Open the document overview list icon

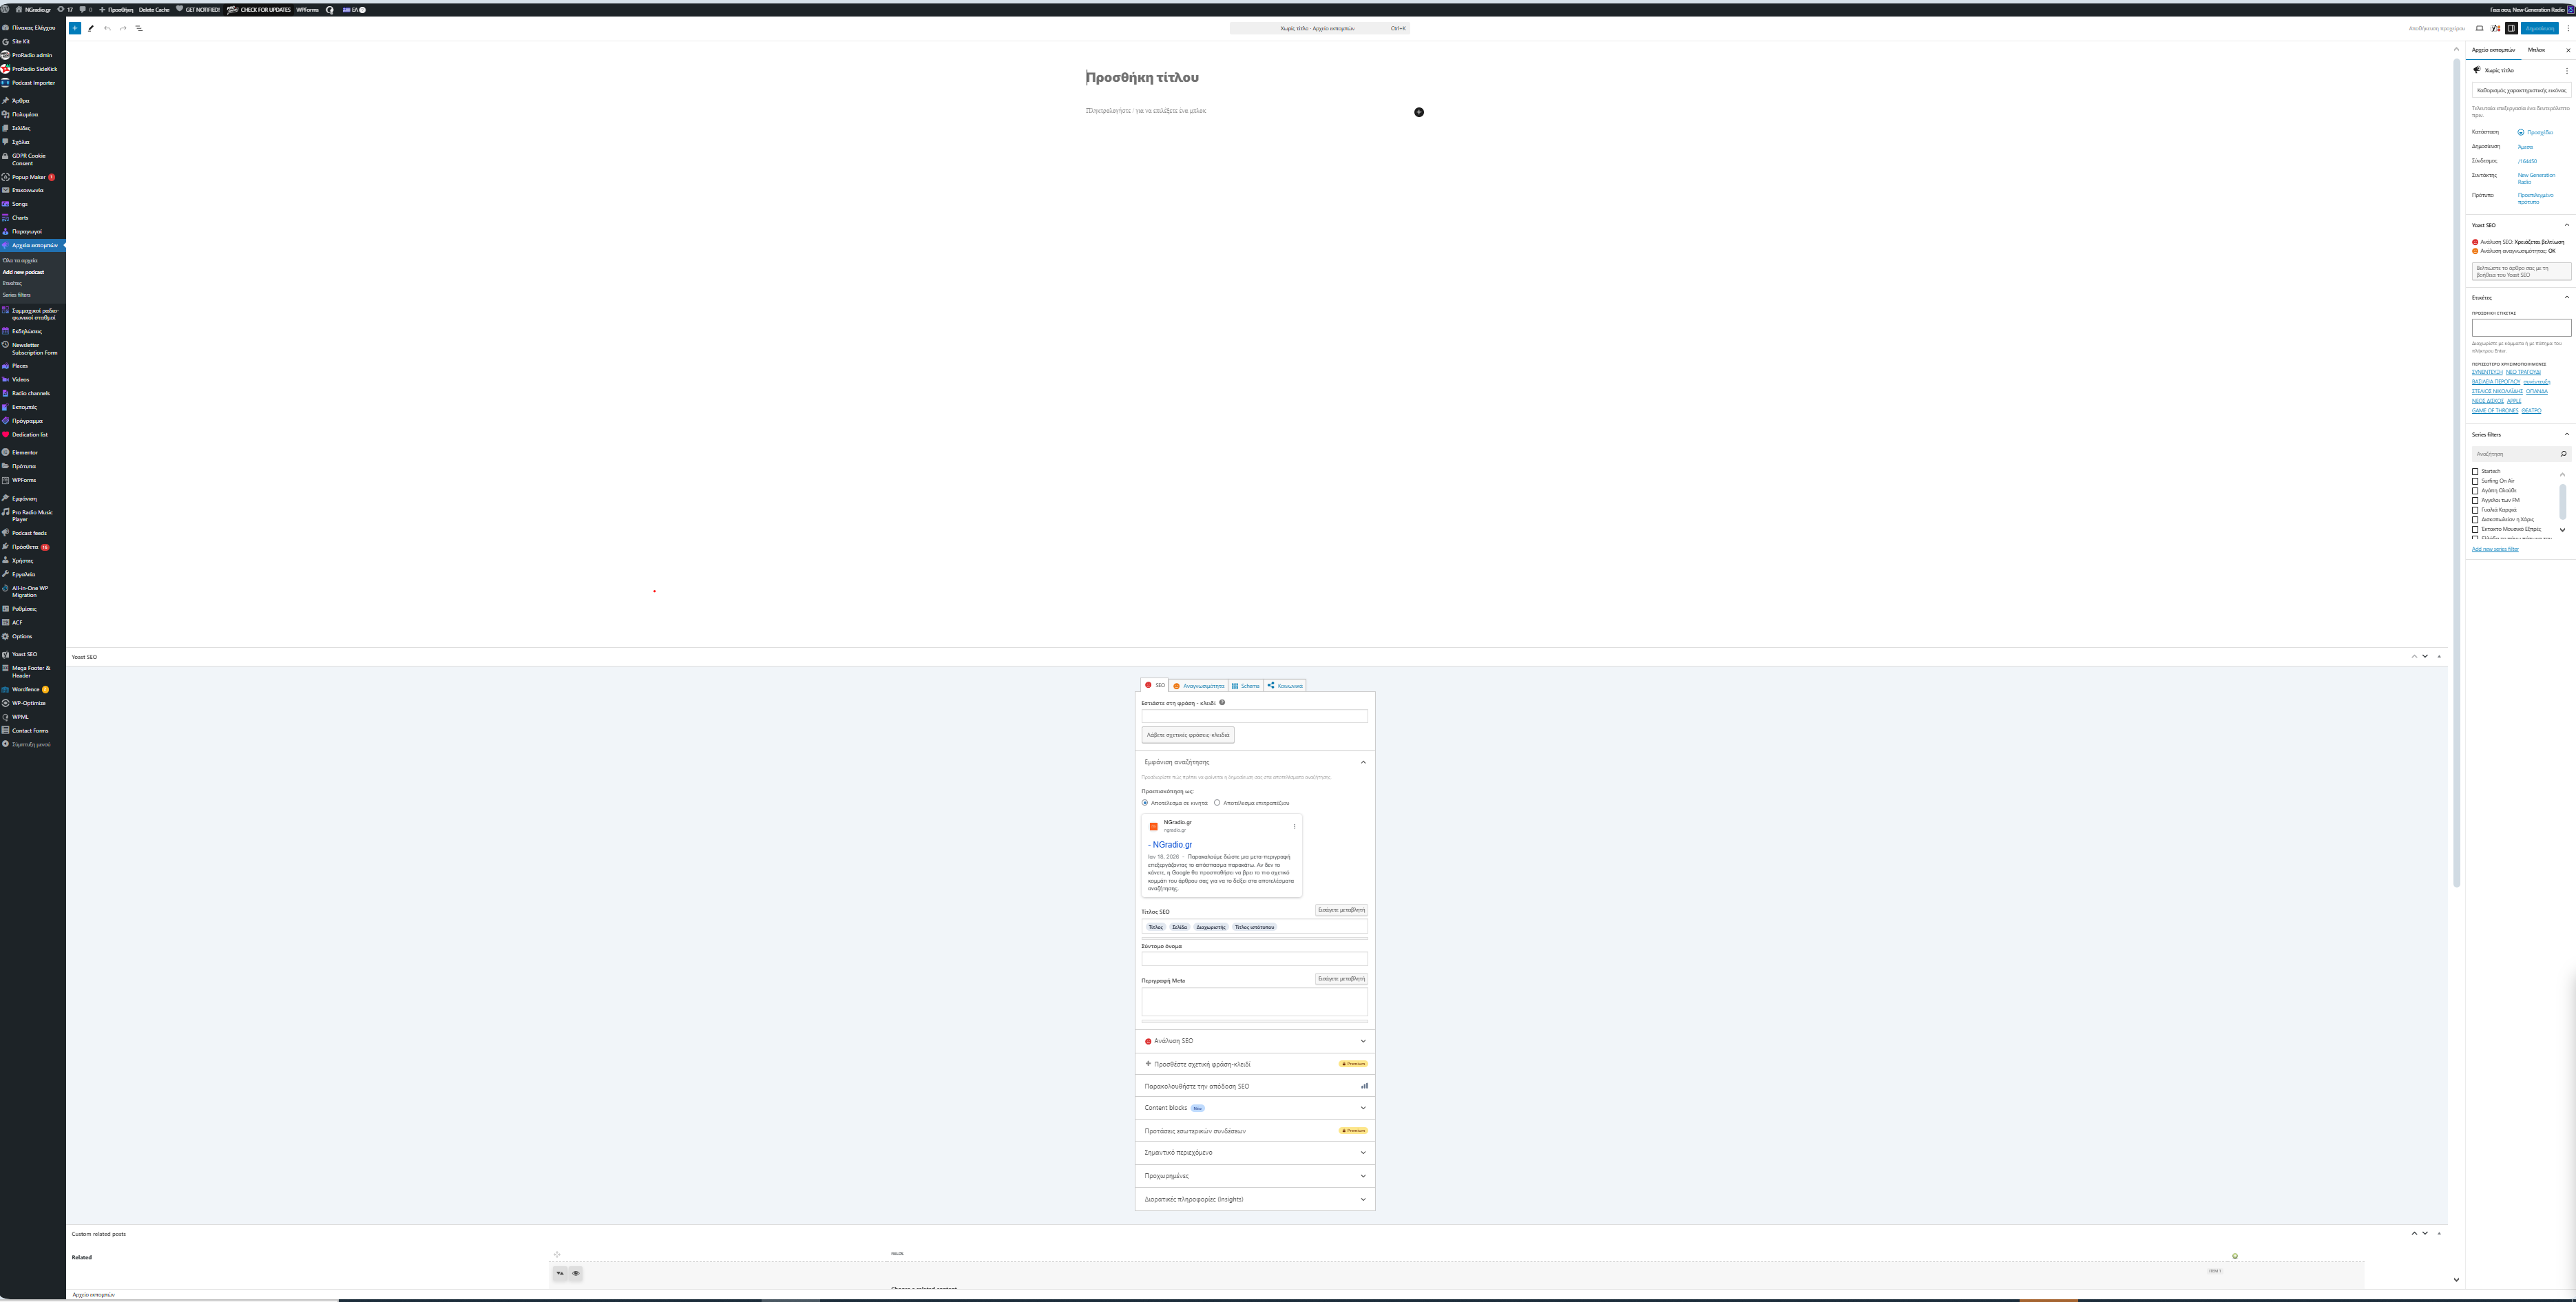pyautogui.click(x=139, y=28)
